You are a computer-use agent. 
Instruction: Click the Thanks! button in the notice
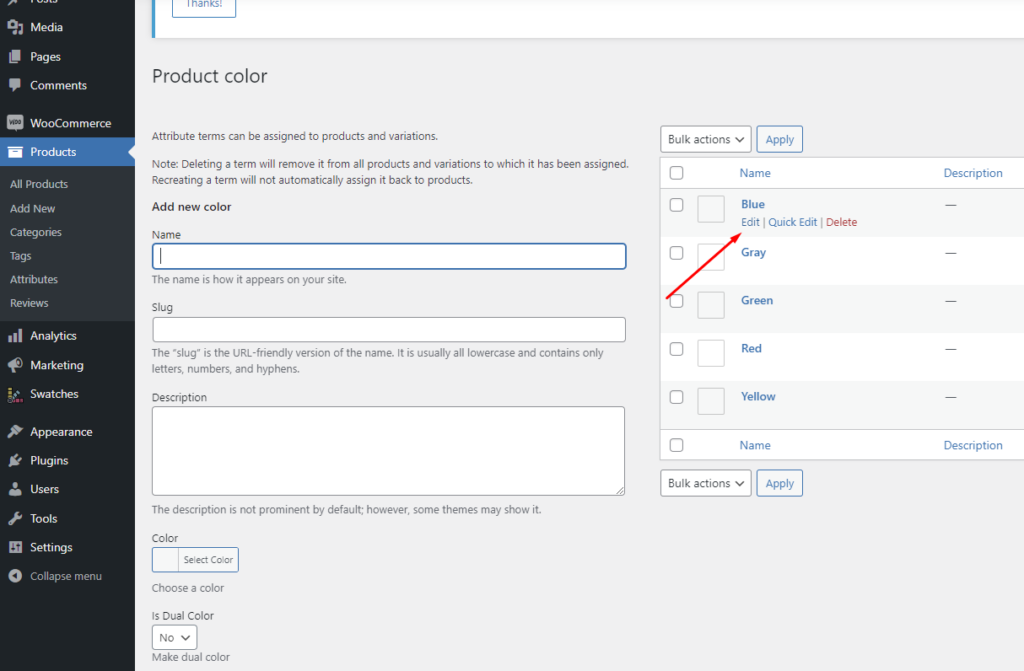pos(204,6)
